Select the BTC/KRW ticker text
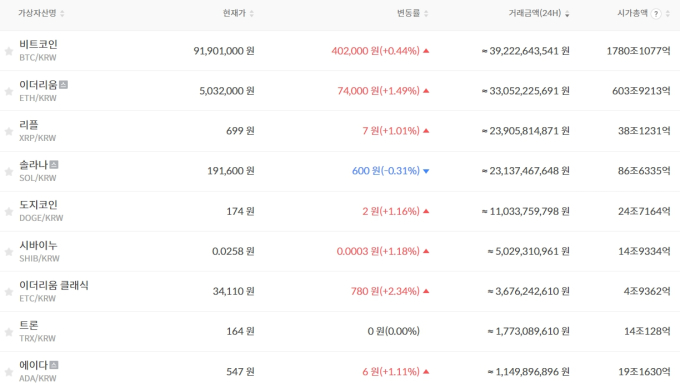The width and height of the screenshot is (680, 383). point(38,58)
